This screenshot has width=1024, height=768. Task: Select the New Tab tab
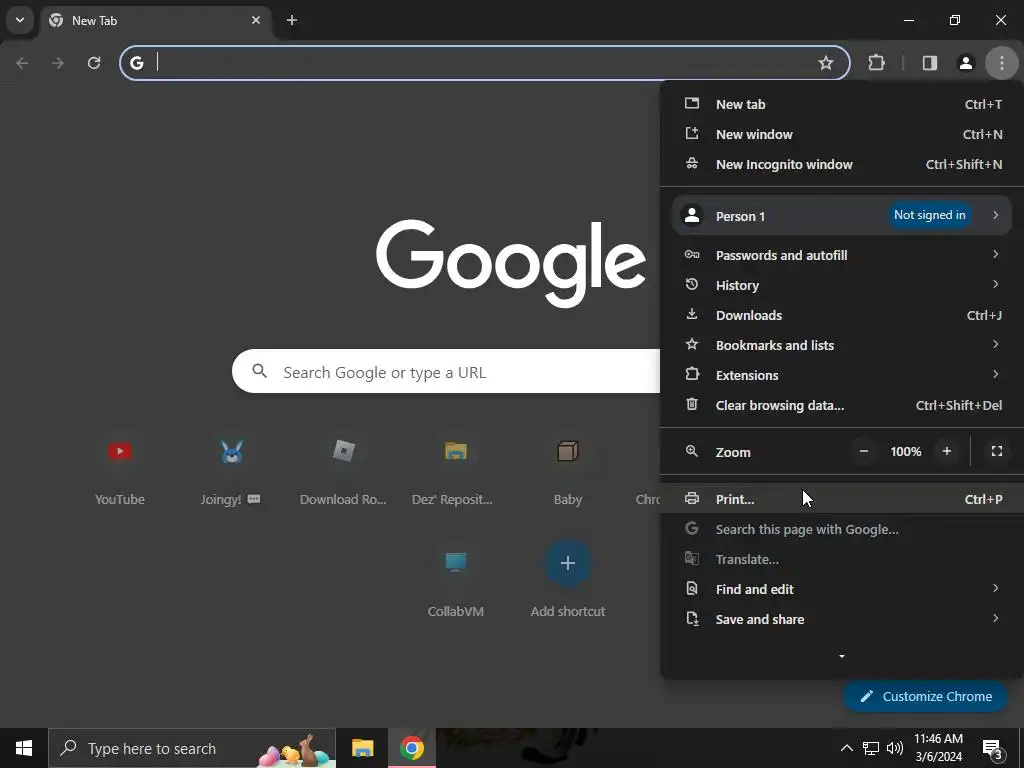pos(155,20)
